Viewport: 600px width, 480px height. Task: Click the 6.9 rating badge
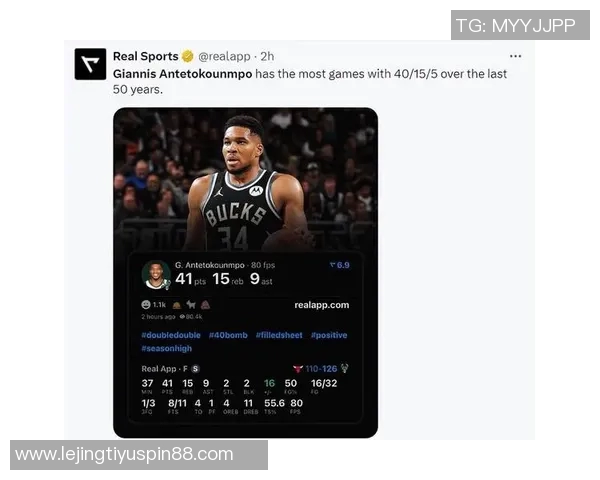tap(340, 265)
